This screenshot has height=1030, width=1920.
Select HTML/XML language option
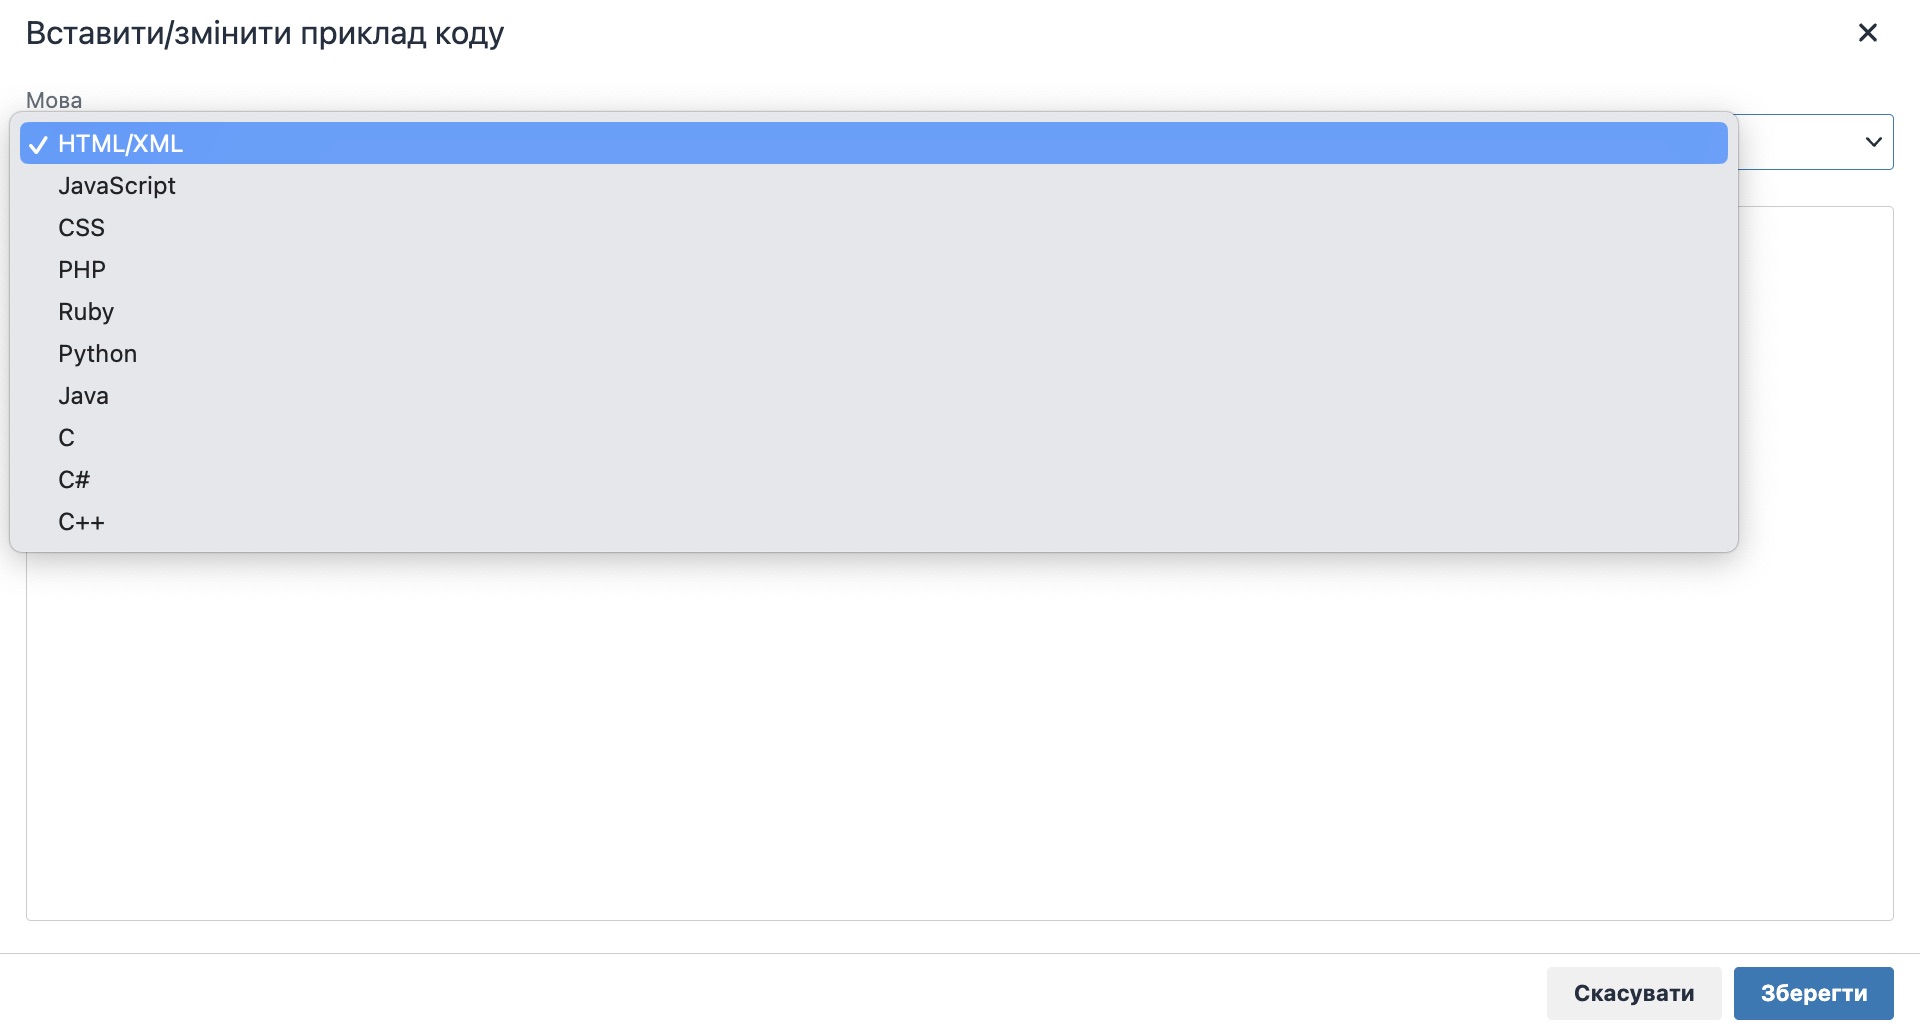click(120, 144)
